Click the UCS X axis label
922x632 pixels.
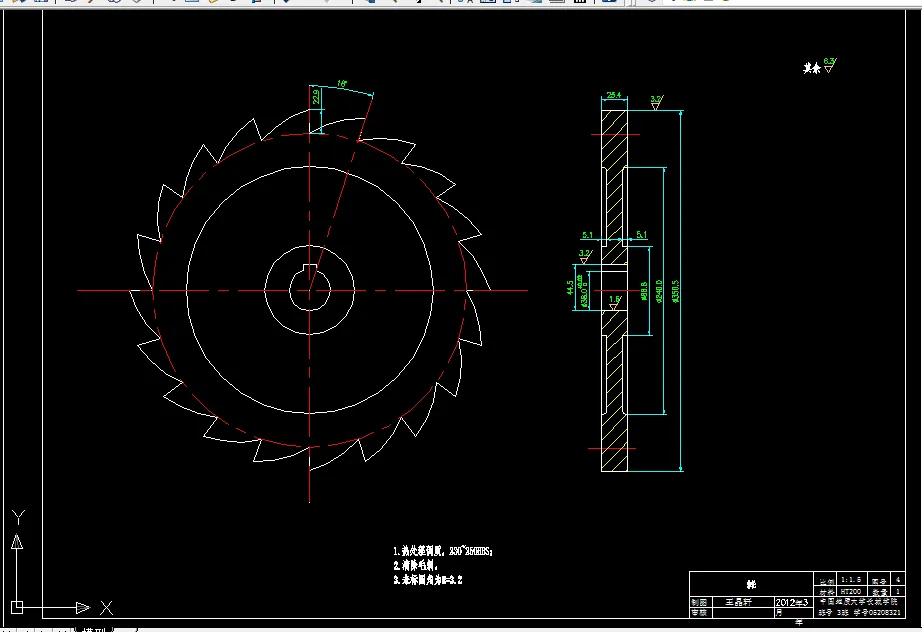(106, 607)
